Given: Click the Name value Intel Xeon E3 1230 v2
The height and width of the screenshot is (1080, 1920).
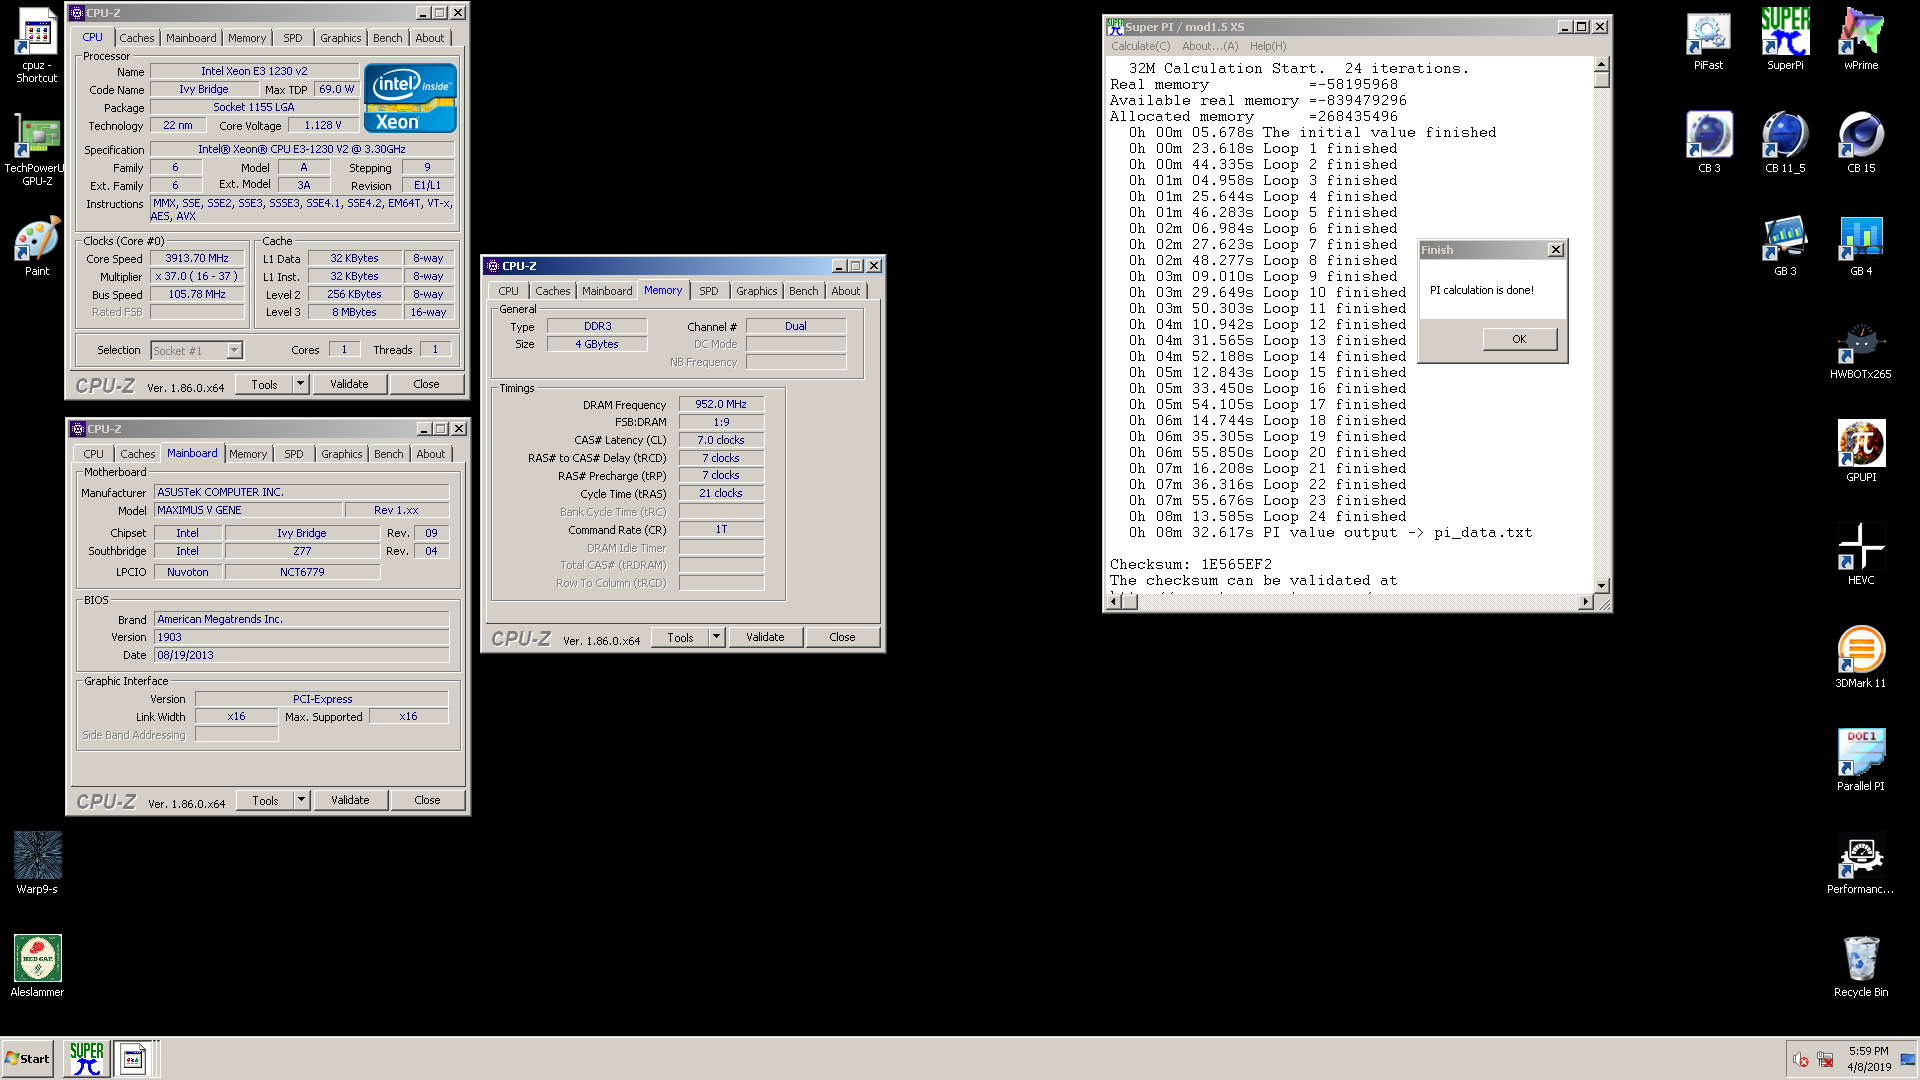Looking at the screenshot, I should pos(254,71).
